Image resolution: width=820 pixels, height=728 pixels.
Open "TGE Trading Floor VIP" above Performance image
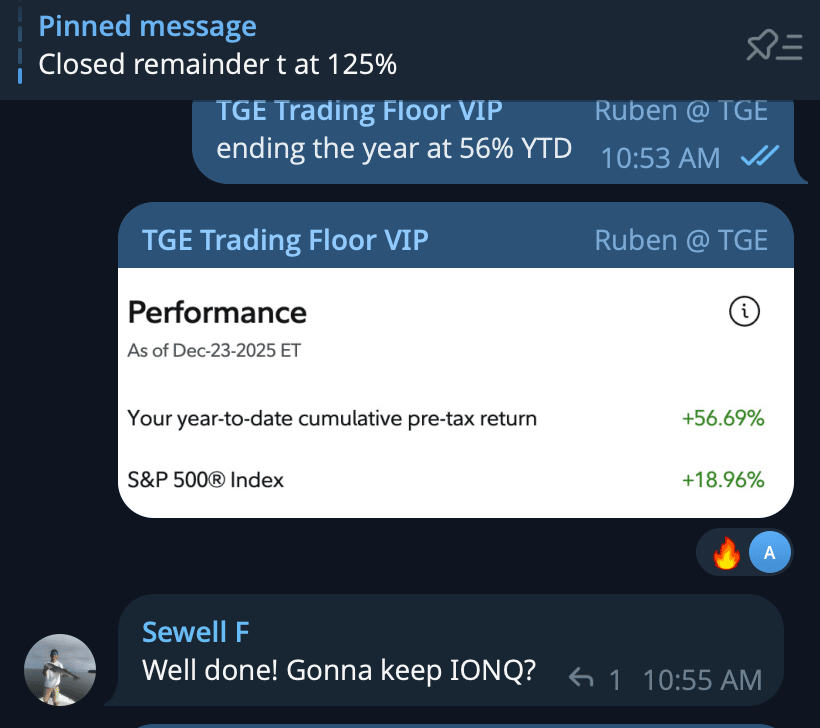[x=285, y=240]
